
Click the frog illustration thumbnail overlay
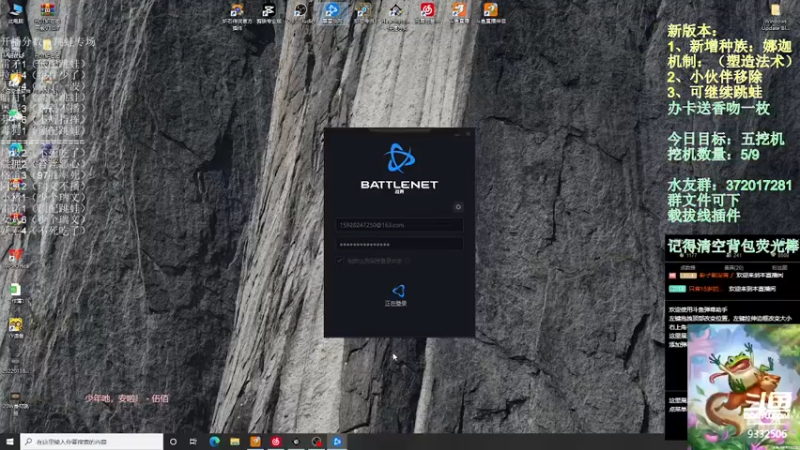tap(743, 387)
